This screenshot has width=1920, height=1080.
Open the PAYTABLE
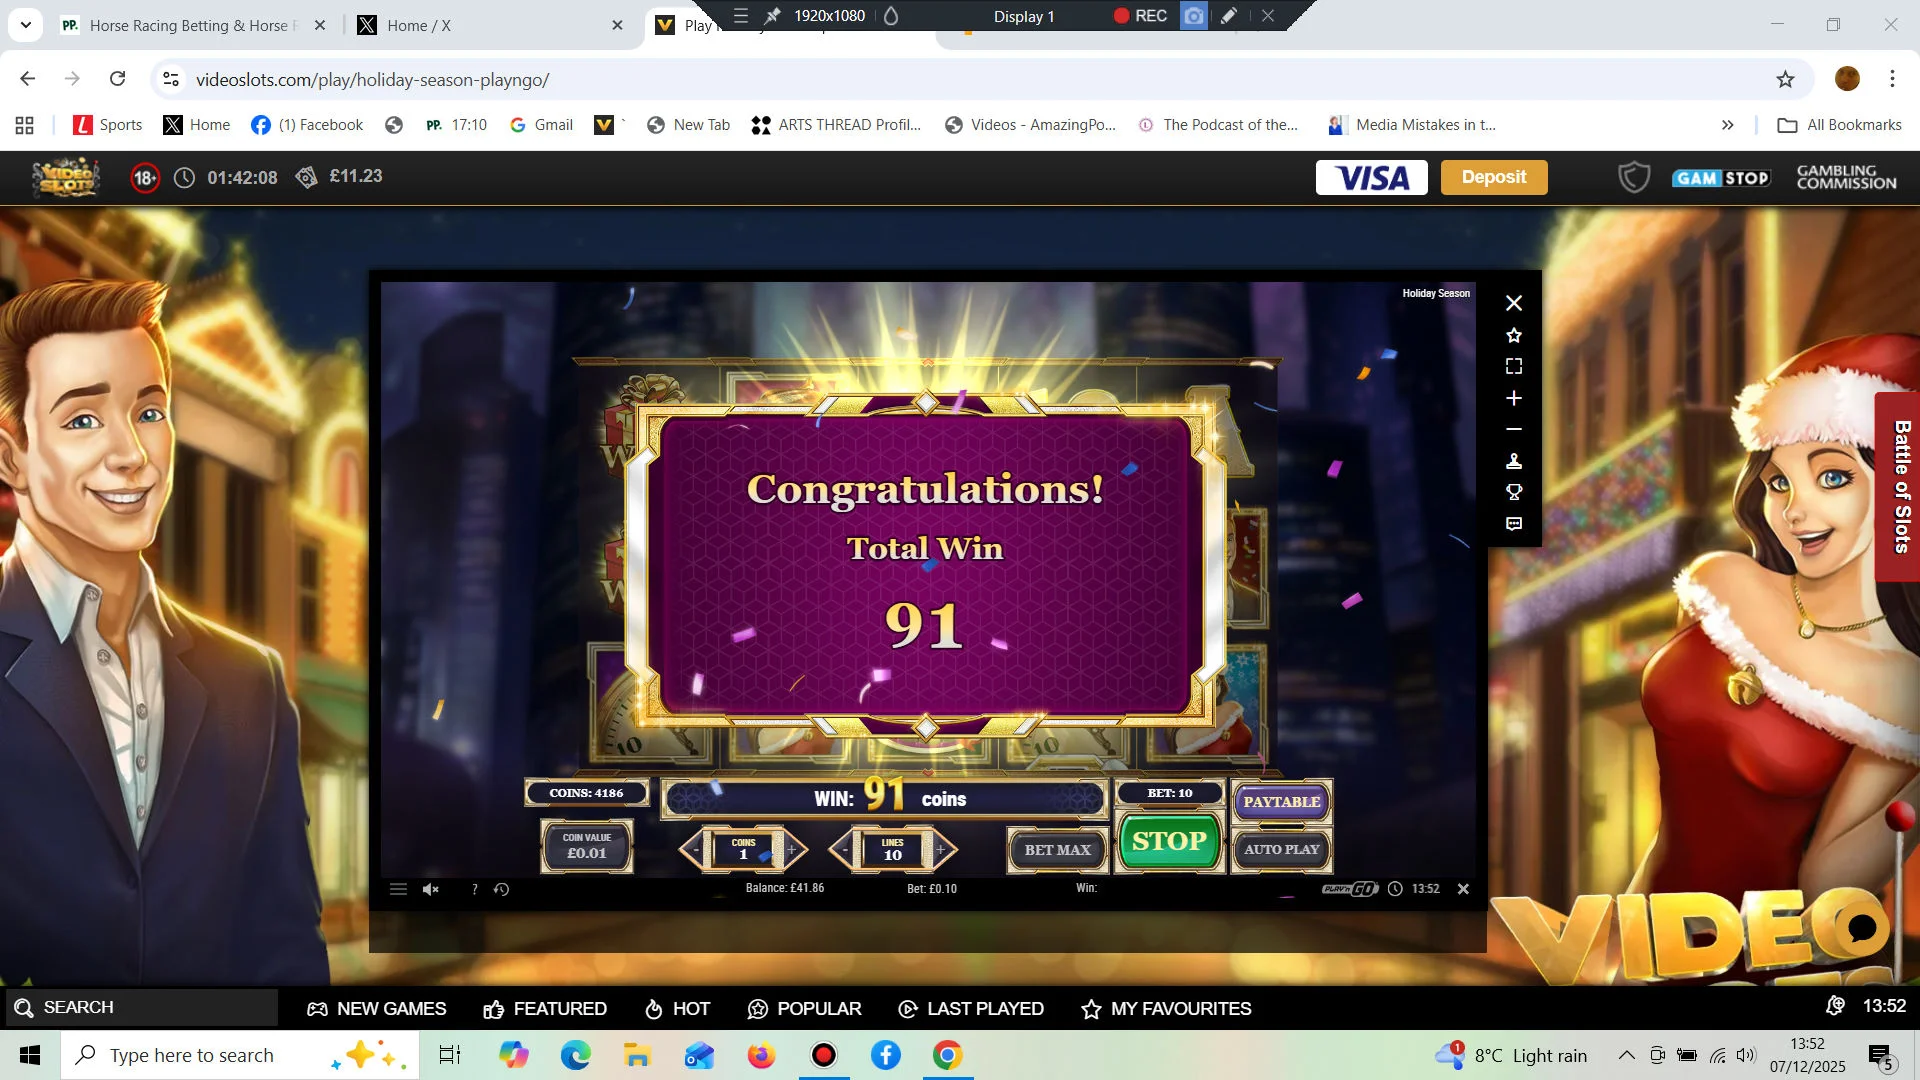(1282, 802)
